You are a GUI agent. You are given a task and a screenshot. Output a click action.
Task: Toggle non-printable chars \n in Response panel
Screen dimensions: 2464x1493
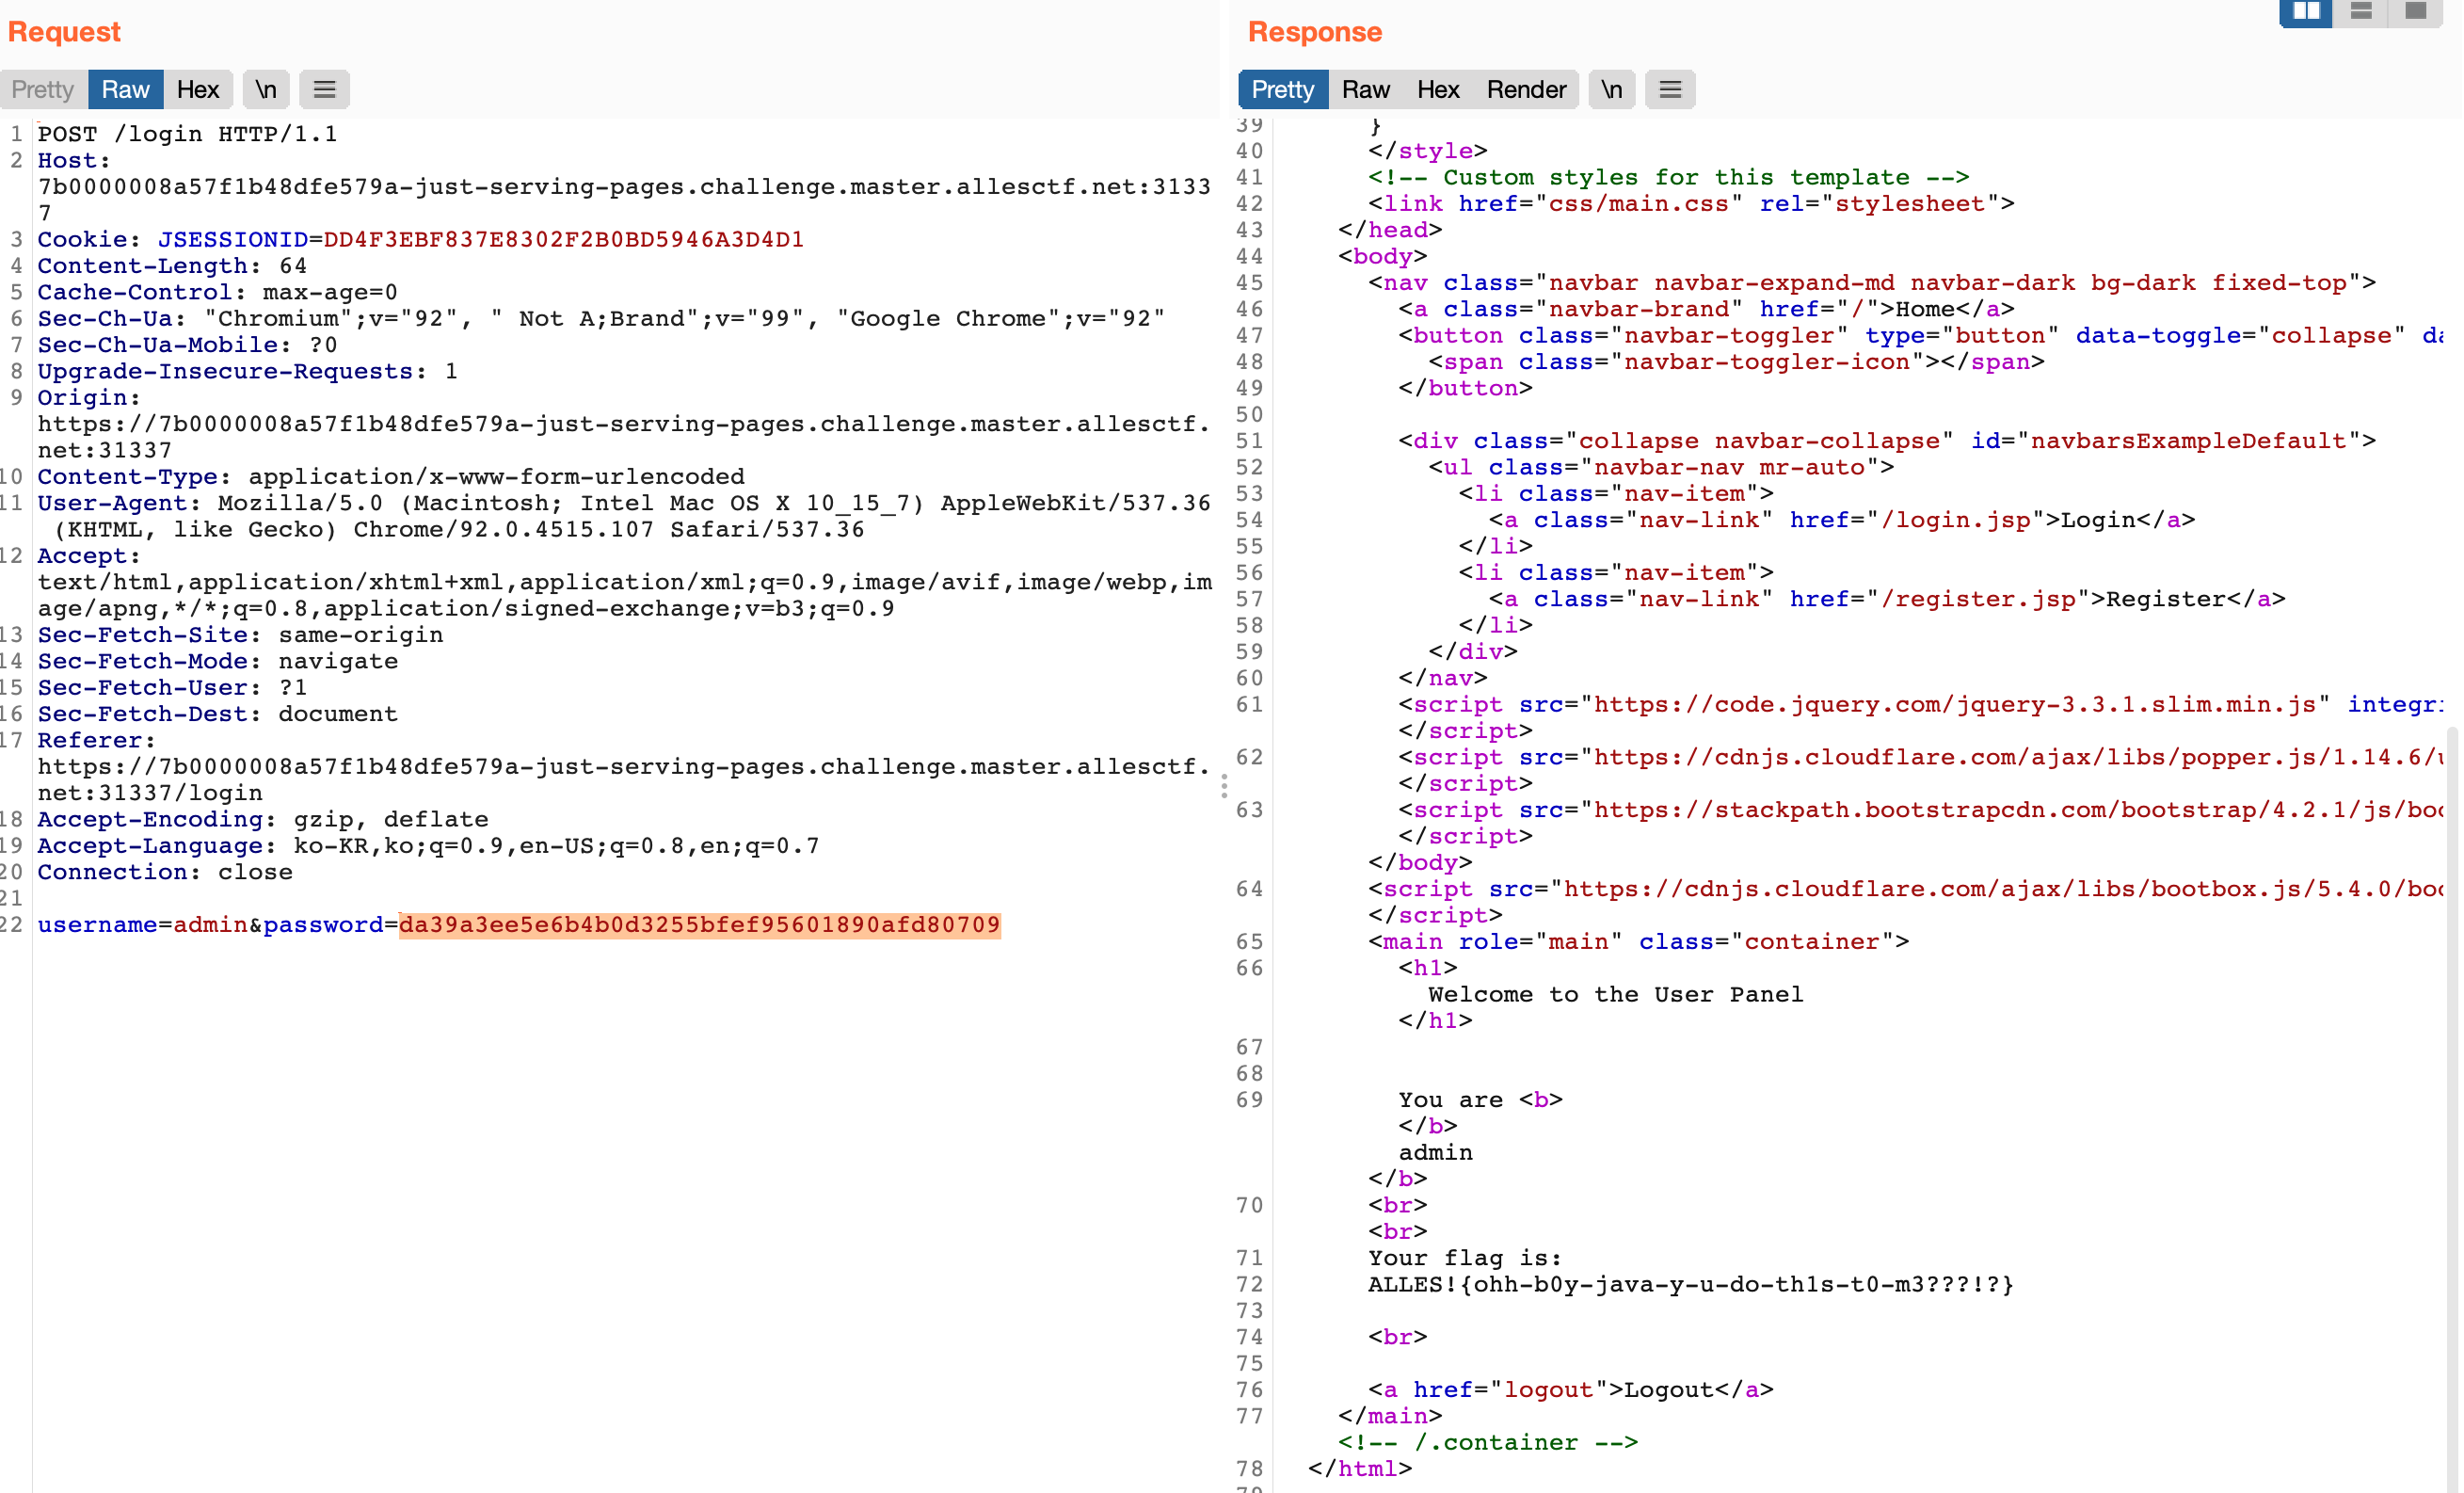click(1612, 89)
